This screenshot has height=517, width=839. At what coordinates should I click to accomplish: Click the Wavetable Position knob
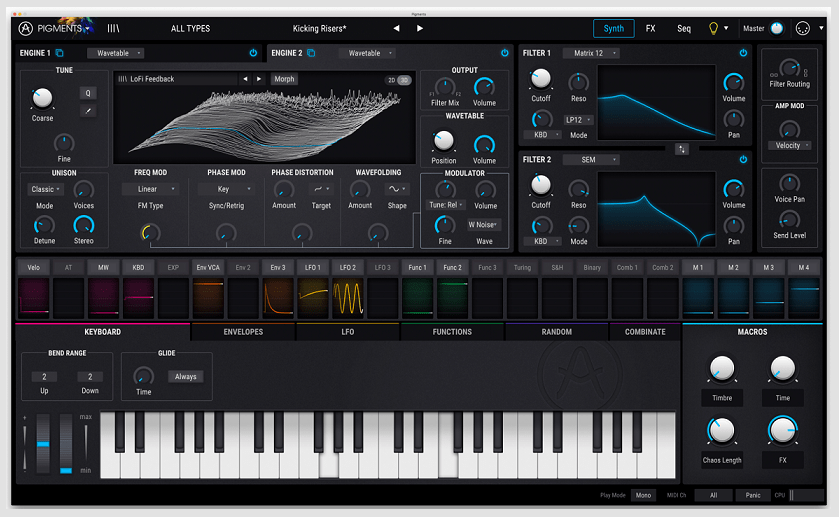click(x=444, y=141)
